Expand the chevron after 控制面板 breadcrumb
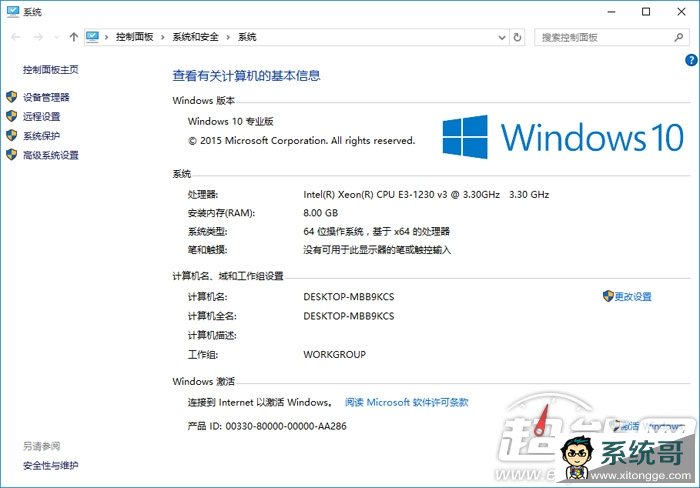700x488 pixels. pos(164,37)
